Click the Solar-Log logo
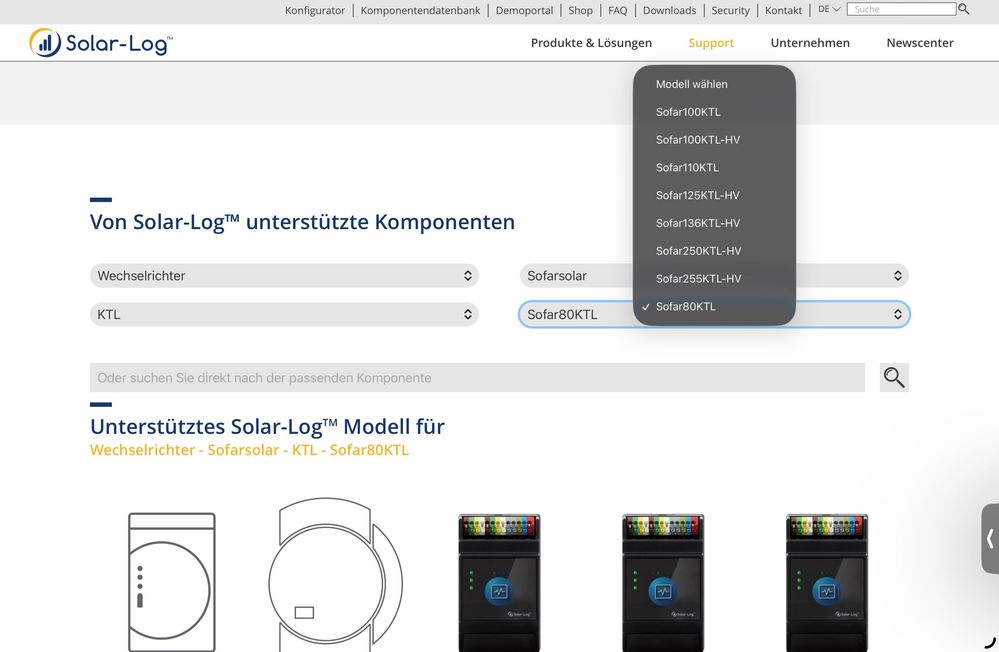The height and width of the screenshot is (652, 999). [x=101, y=43]
